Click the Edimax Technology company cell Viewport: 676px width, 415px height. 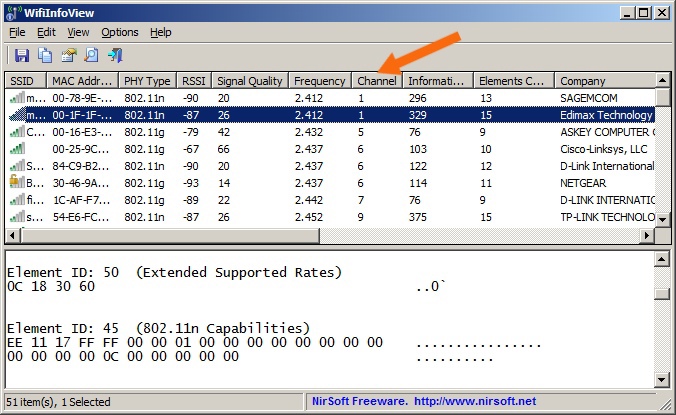click(606, 115)
